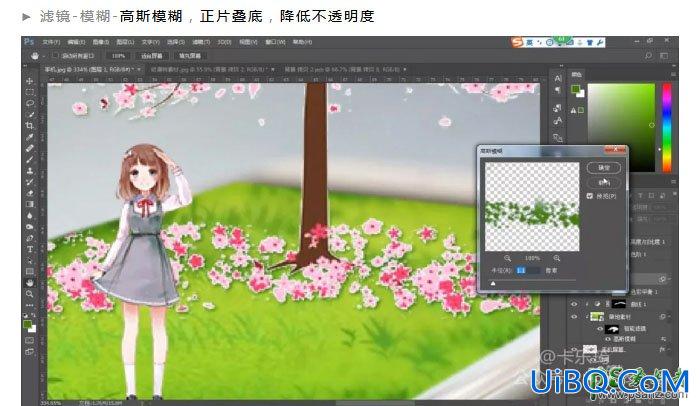700x406 pixels.
Task: Select the Gradient tool
Action: coord(30,204)
